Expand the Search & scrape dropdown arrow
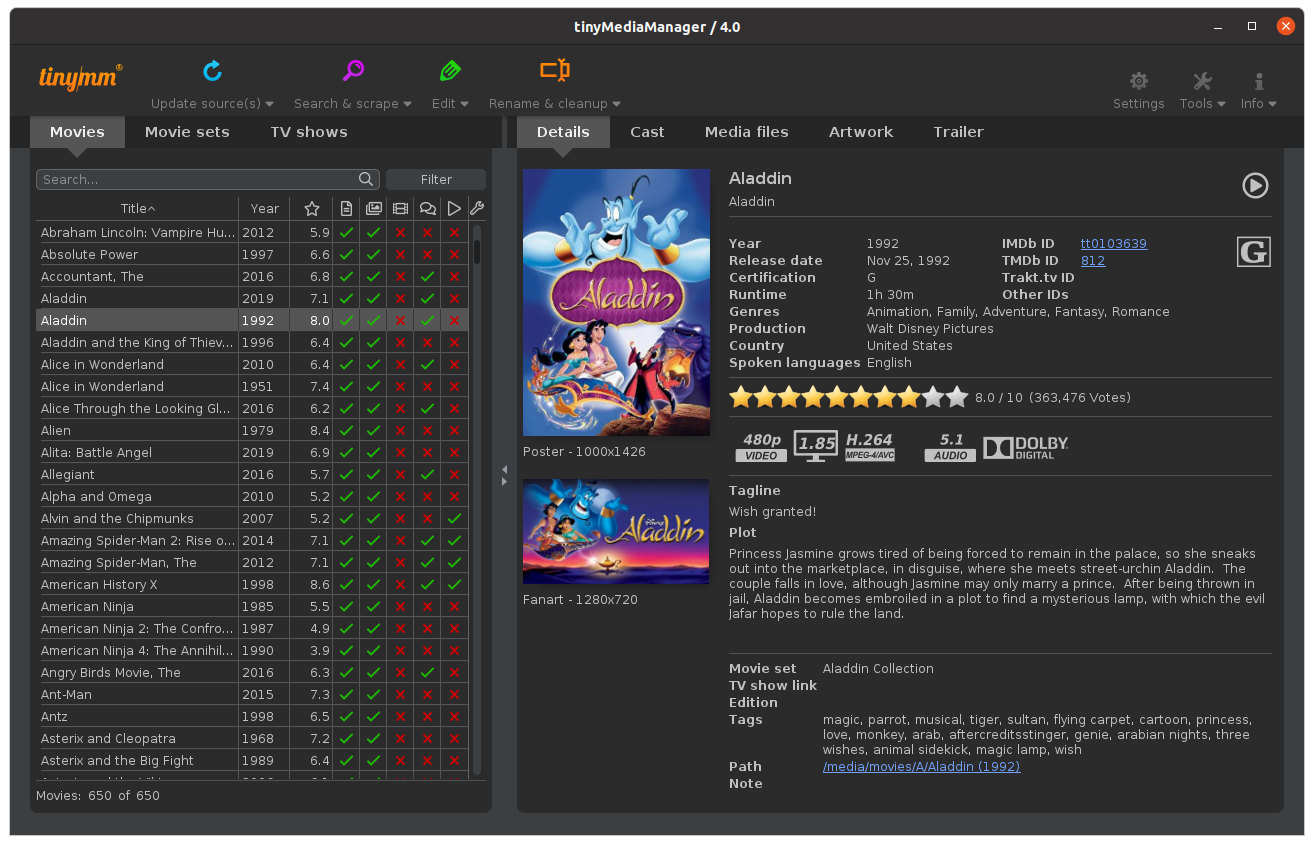Viewport: 1314px width, 845px height. click(407, 104)
